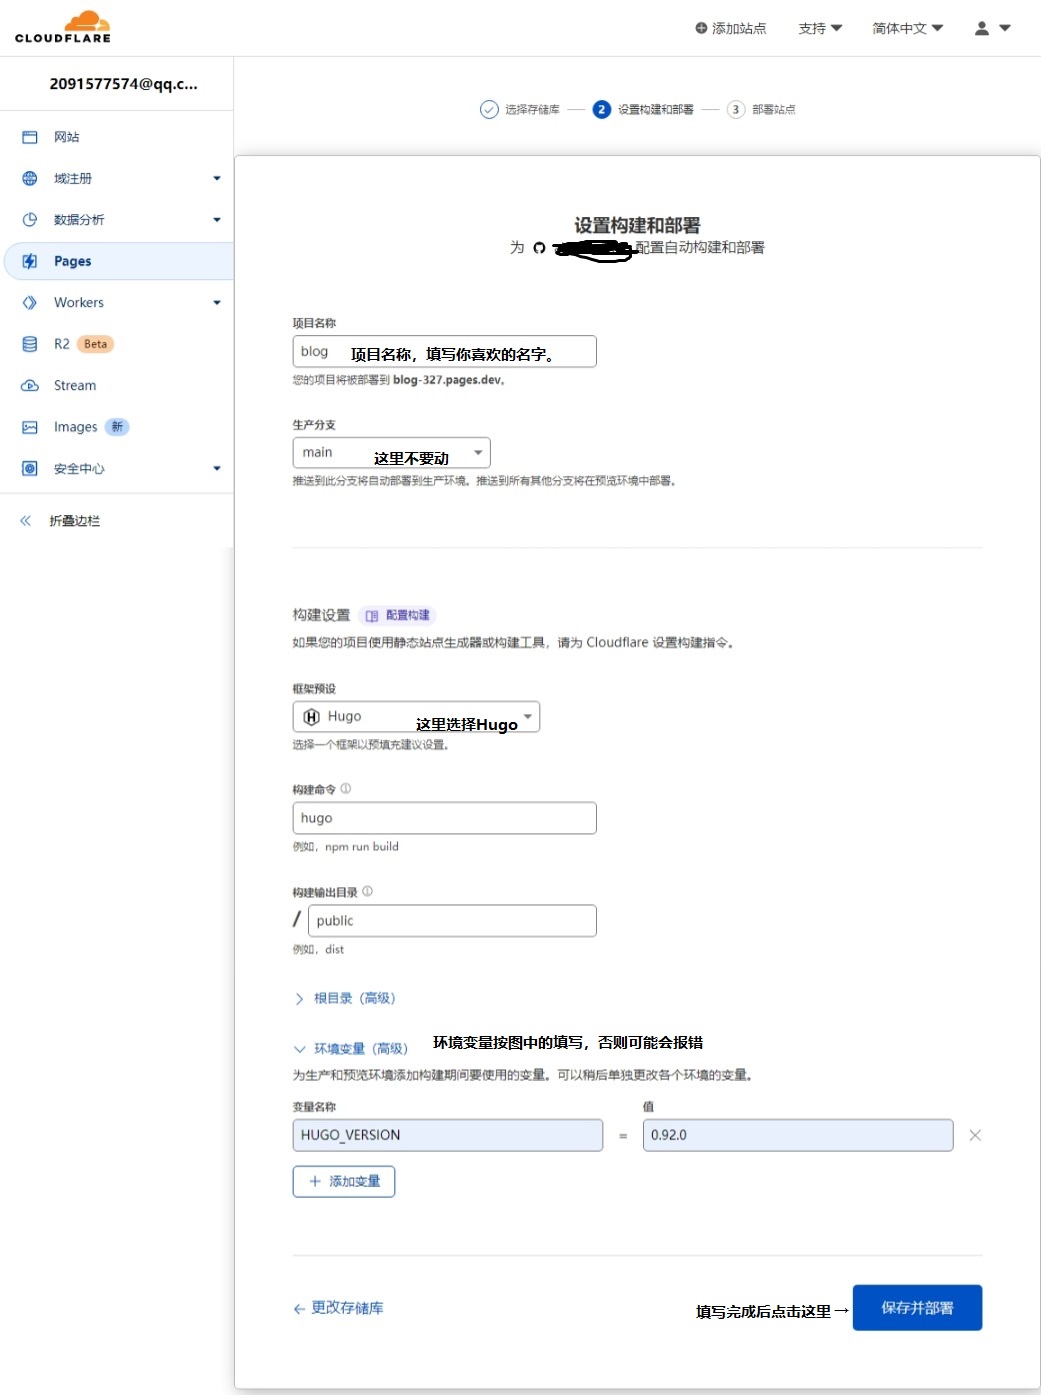Click info icon beside 构建命令

(346, 788)
